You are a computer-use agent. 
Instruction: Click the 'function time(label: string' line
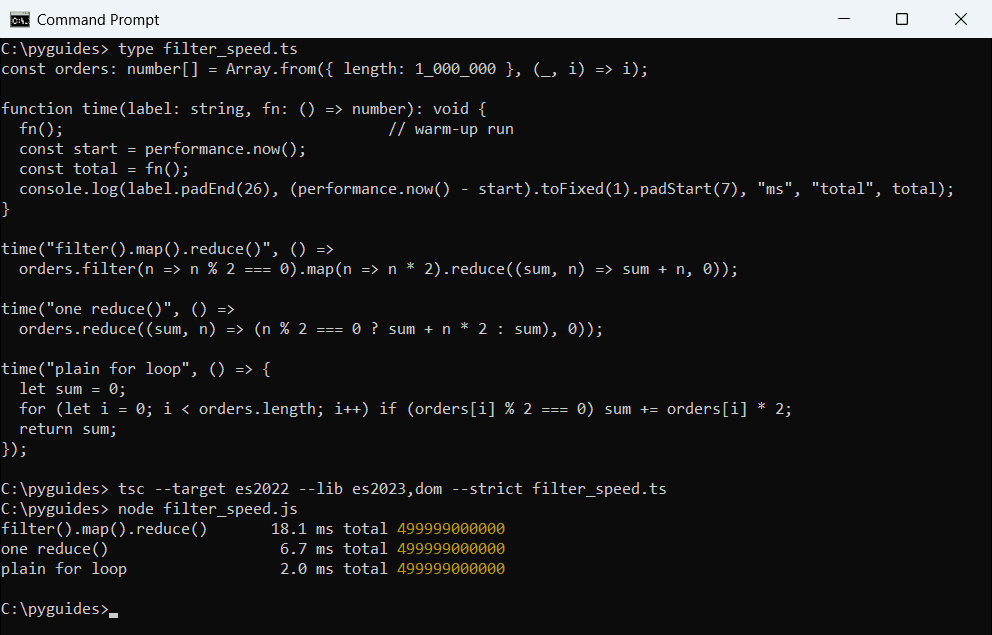point(244,109)
